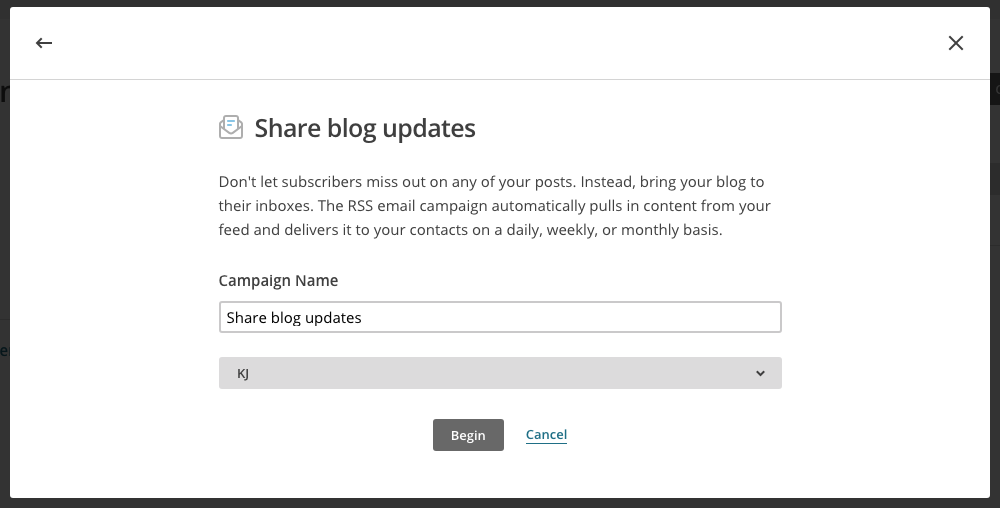Select the KJ text in the dropdown
Viewport: 1000px width, 508px height.
click(243, 373)
